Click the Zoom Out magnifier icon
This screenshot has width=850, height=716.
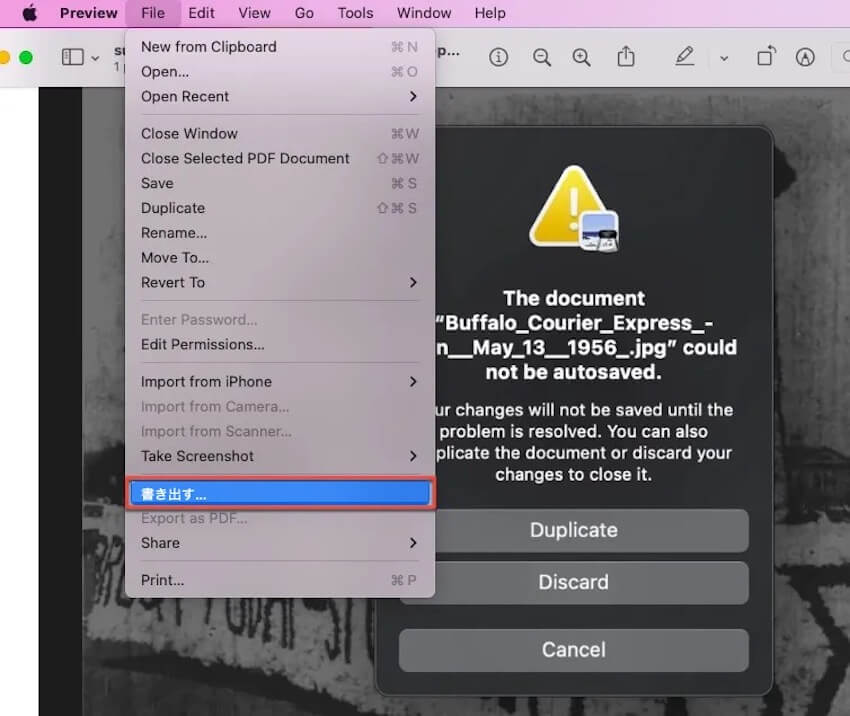542,57
